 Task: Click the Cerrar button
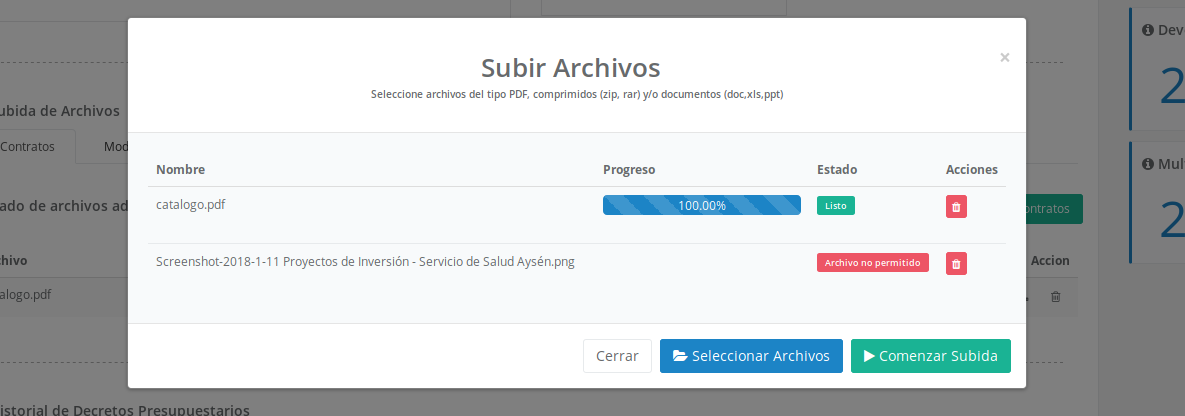(617, 356)
